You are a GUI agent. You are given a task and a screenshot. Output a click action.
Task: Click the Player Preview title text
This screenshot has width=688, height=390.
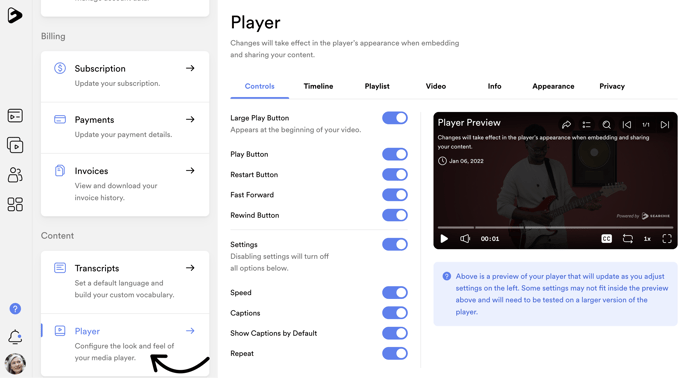469,123
